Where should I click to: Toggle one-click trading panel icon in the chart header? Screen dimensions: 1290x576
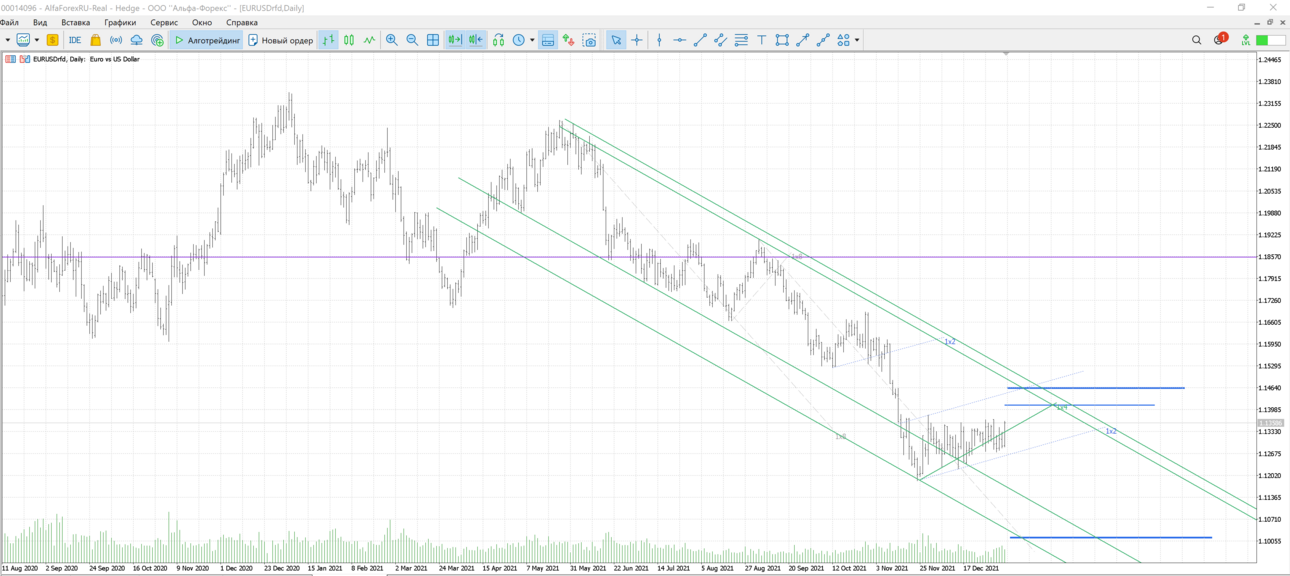11,59
